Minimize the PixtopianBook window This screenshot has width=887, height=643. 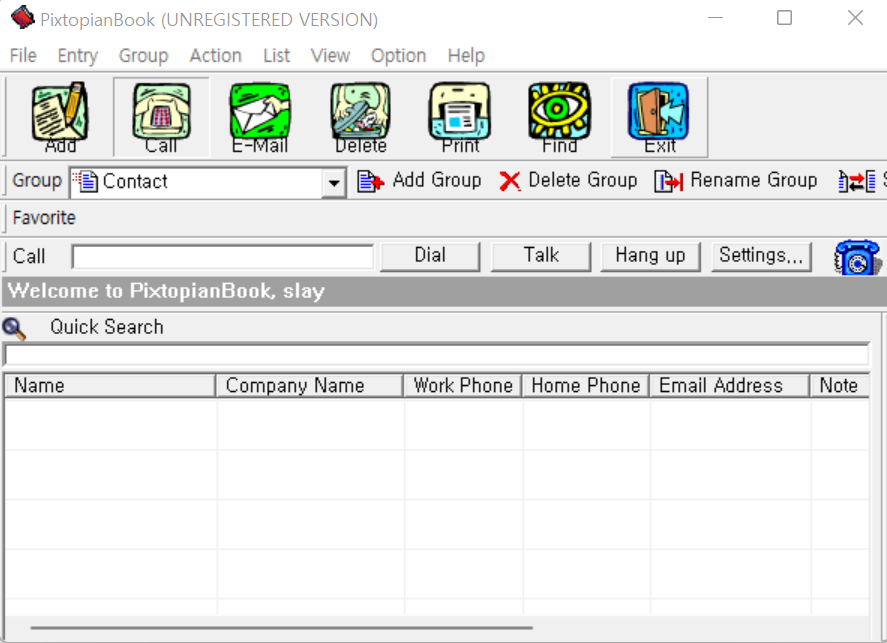(715, 18)
